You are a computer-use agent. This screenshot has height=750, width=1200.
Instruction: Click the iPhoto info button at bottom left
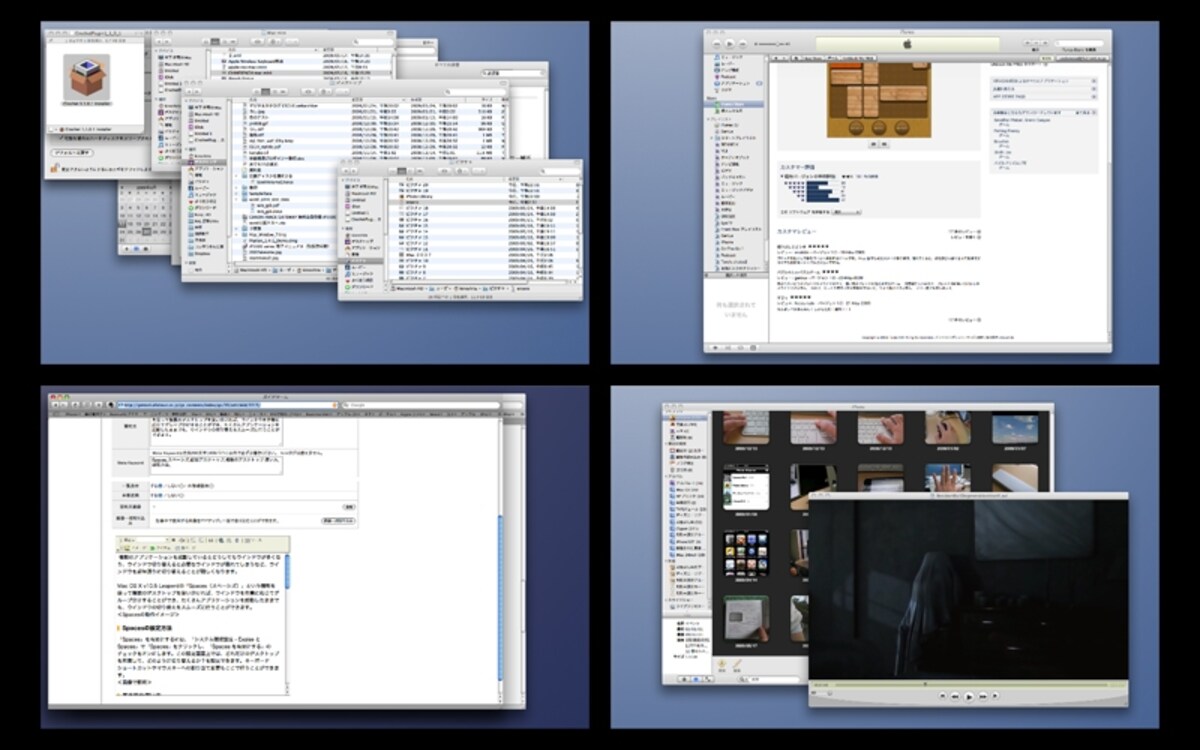point(696,679)
